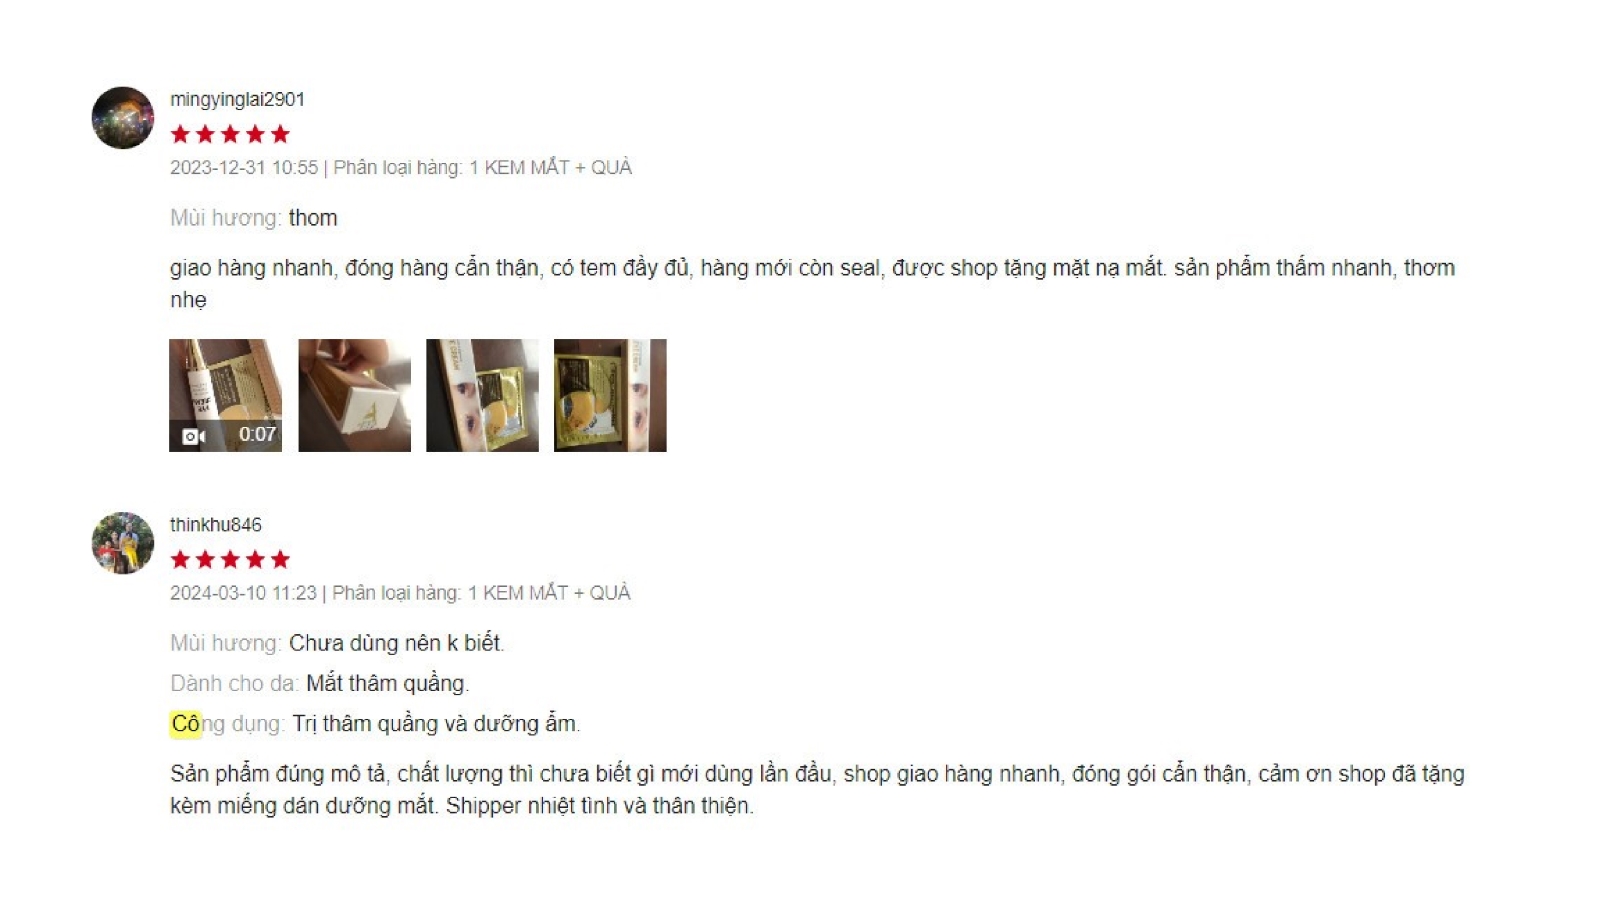Screen dimensions: 1600x897
Task: Open the third review photo with gold eye mask
Action: [x=482, y=395]
